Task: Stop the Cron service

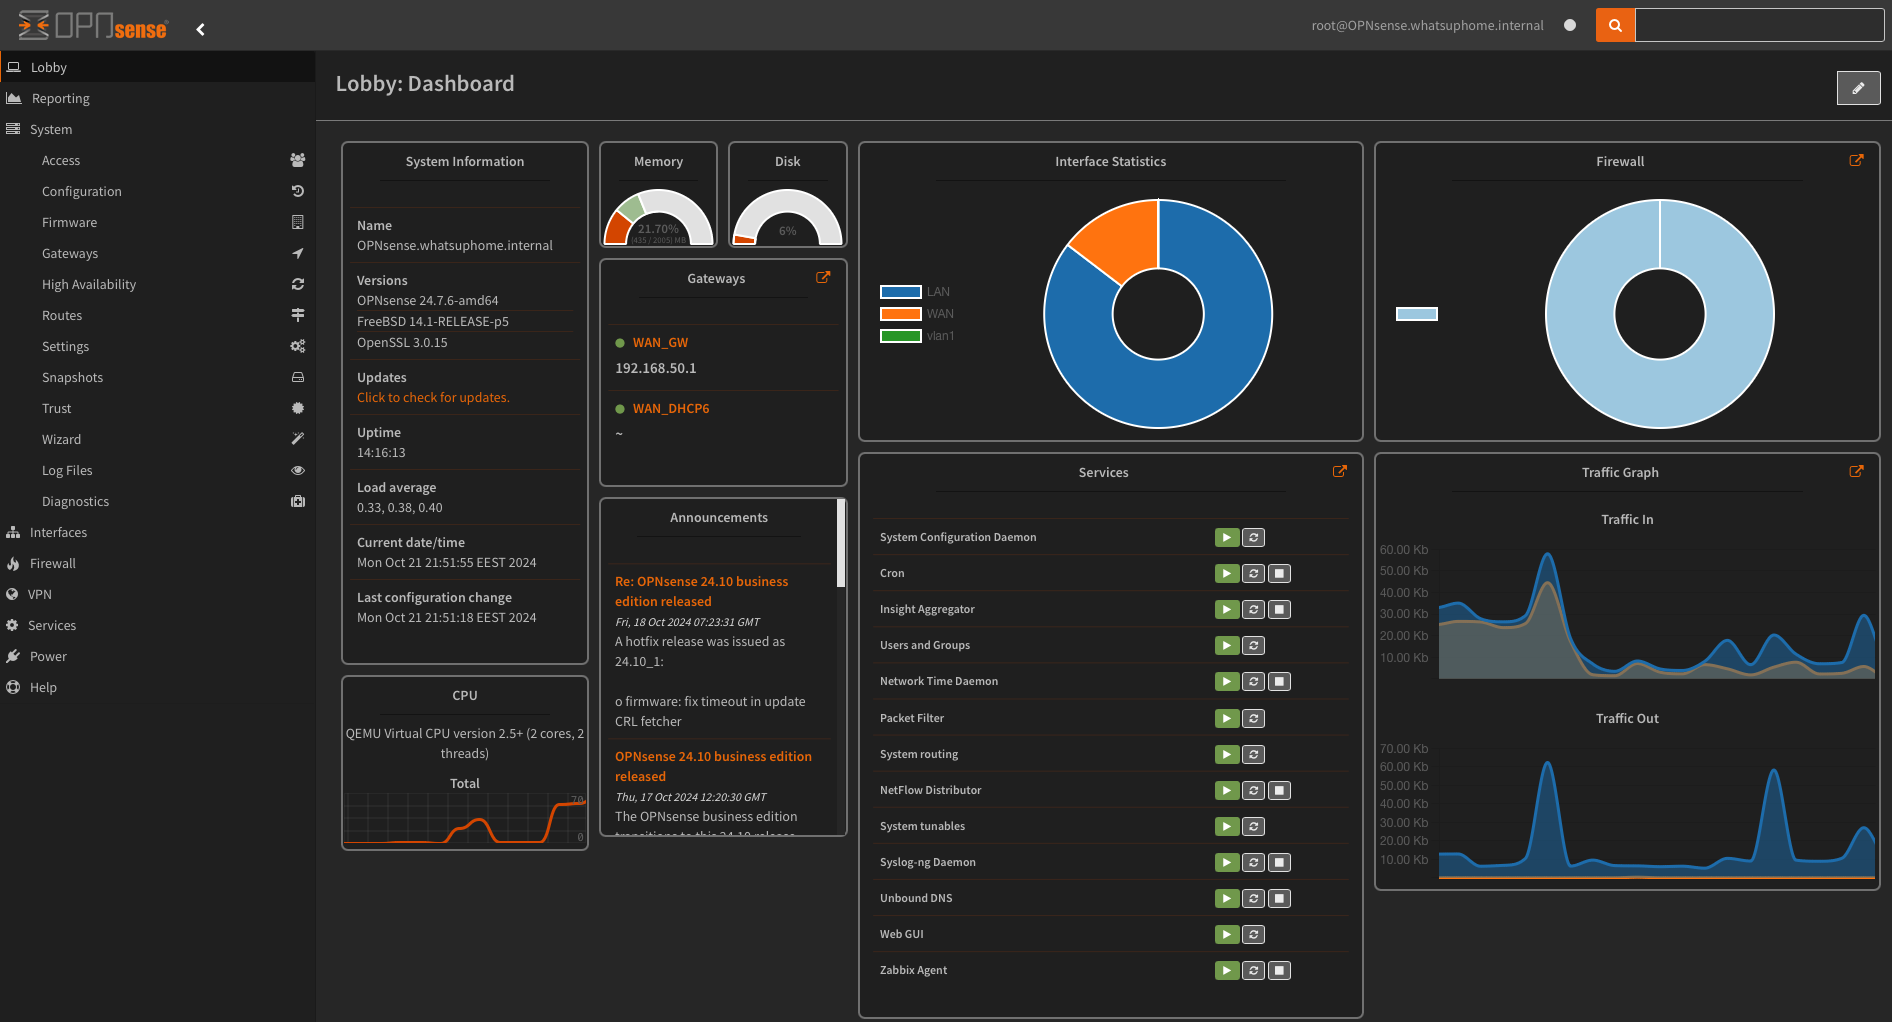Action: [1279, 573]
